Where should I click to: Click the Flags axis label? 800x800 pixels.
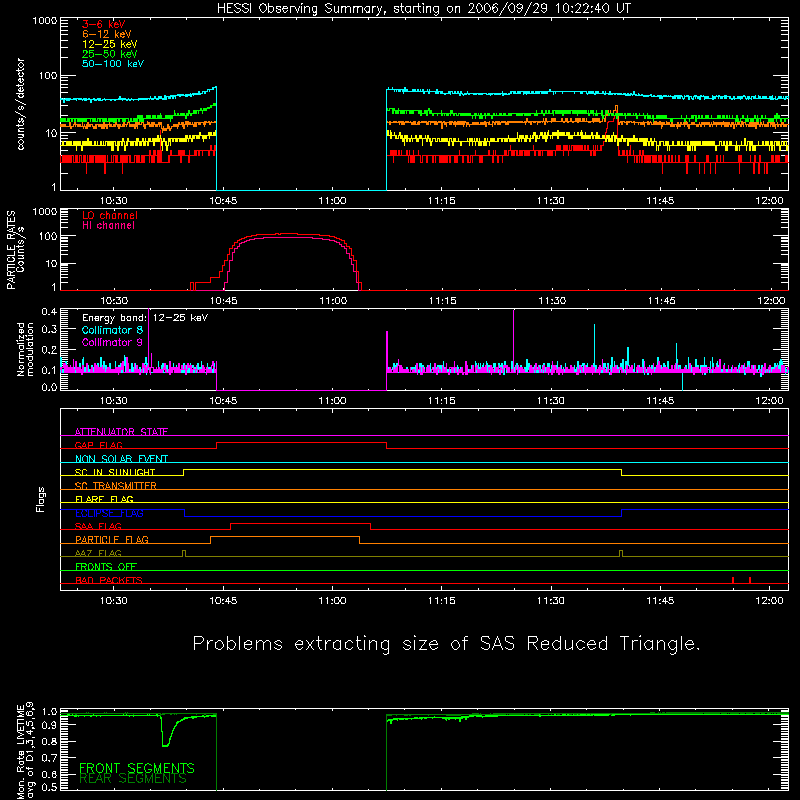(x=41, y=499)
